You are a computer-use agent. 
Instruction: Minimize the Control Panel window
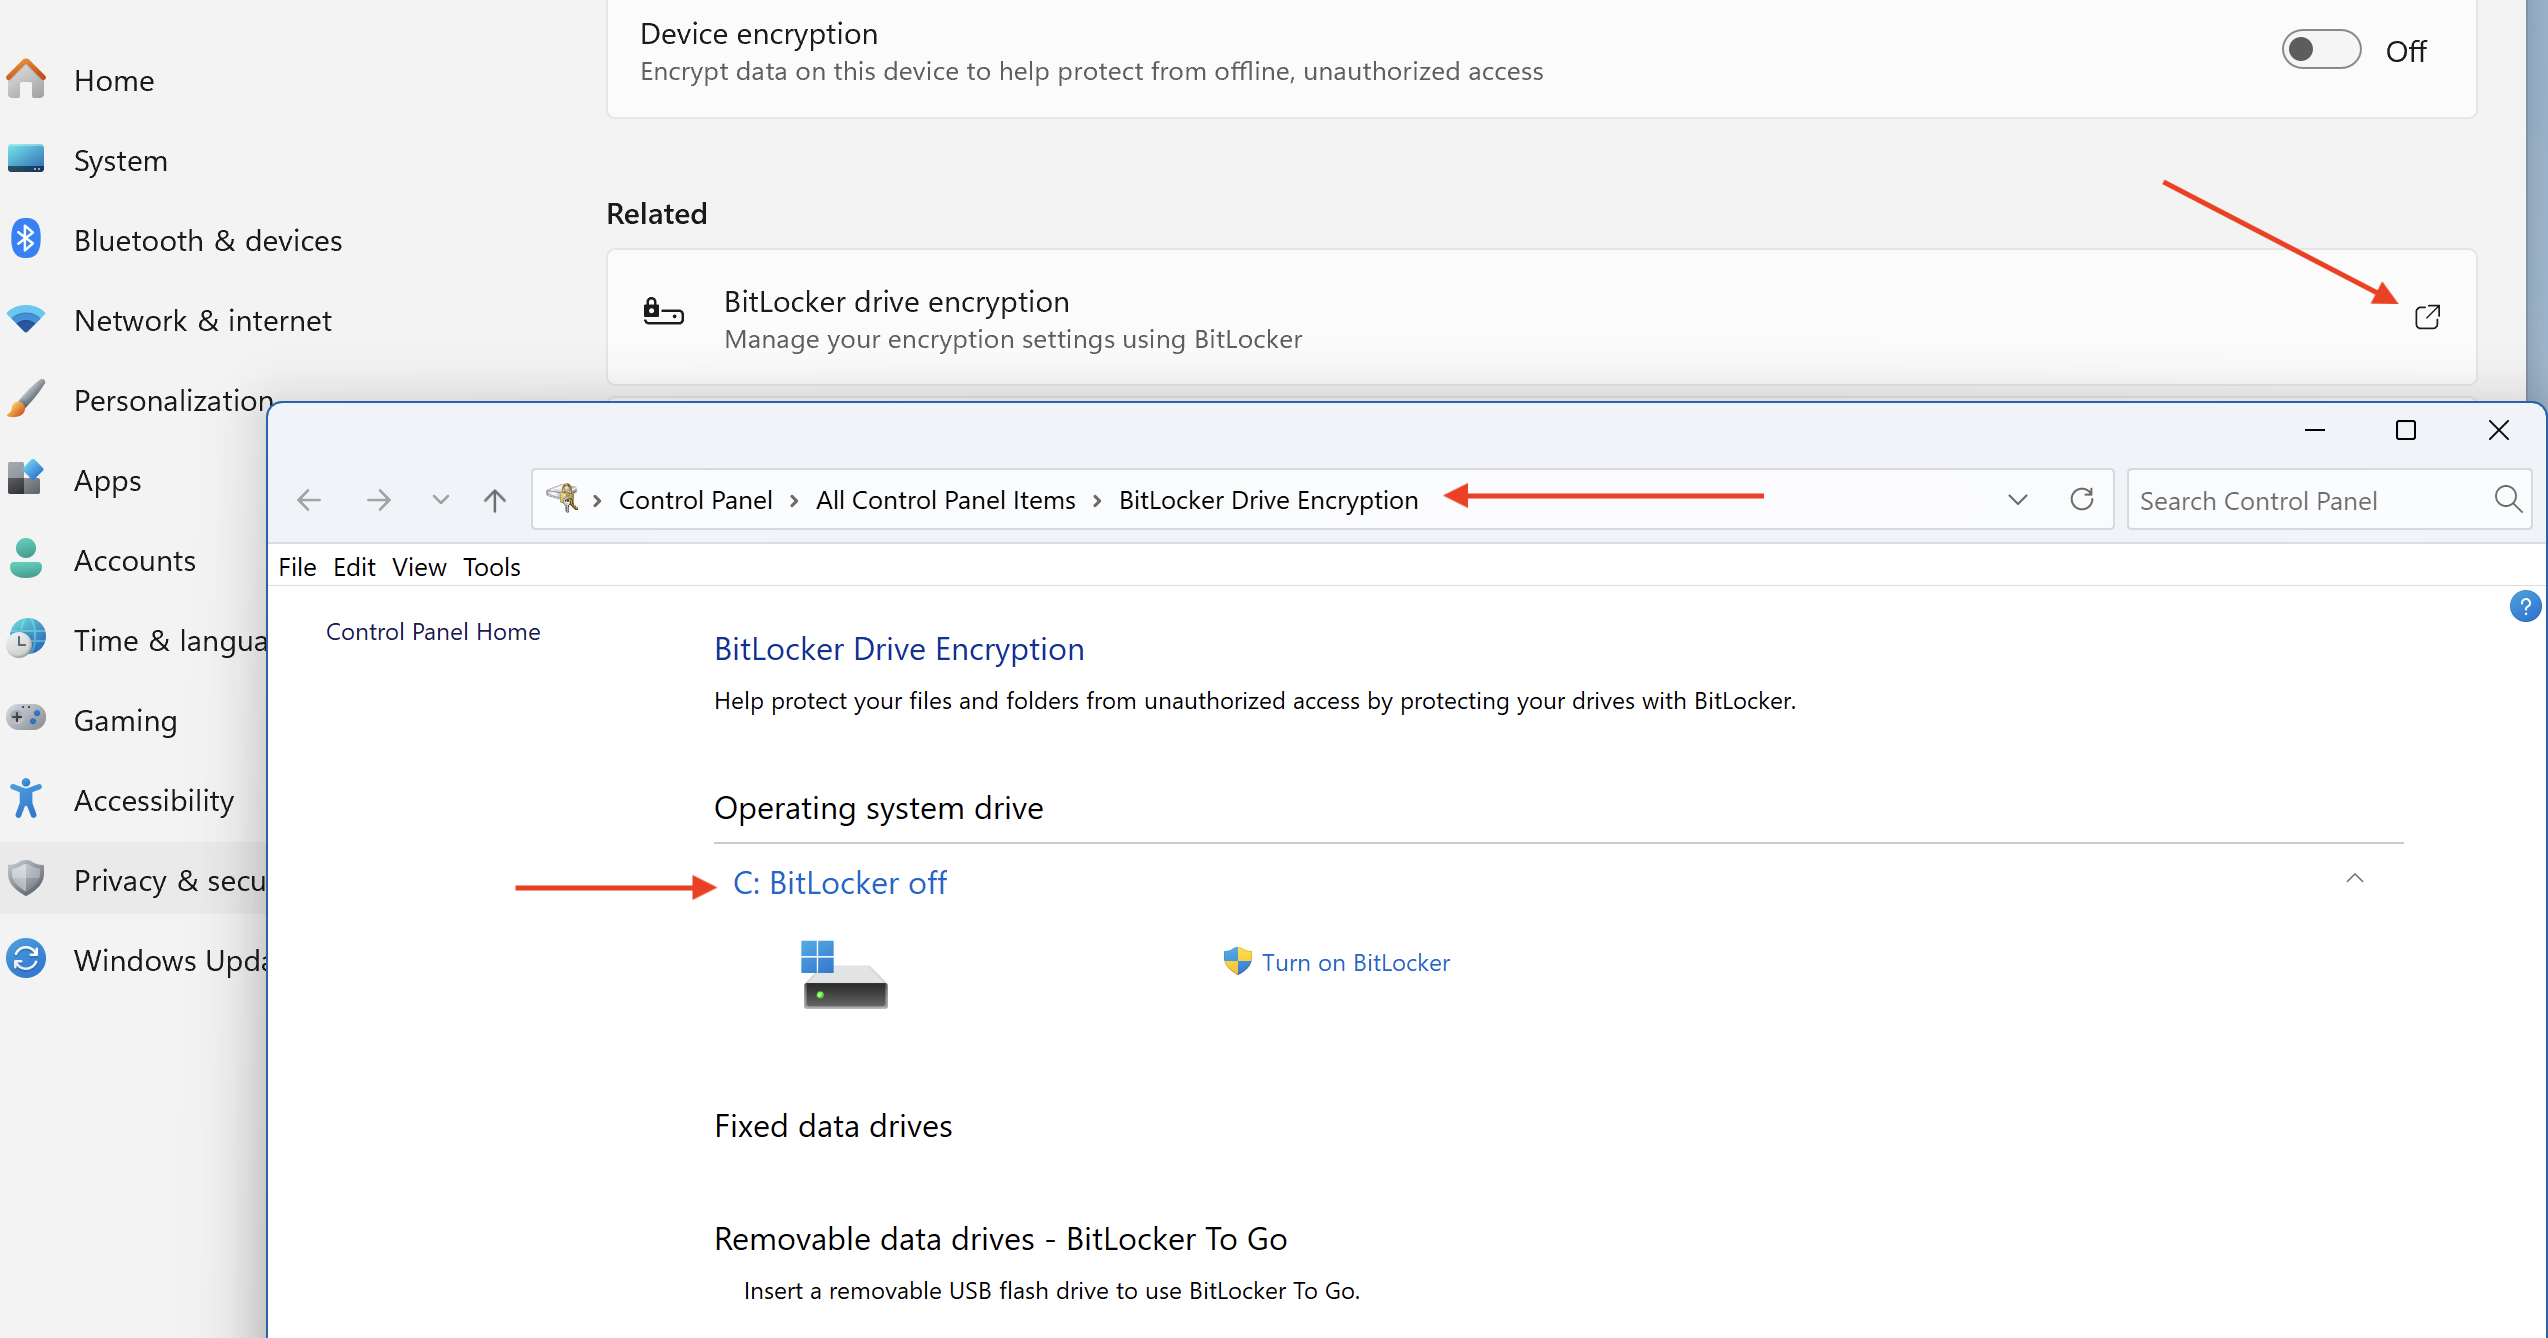pos(2314,430)
